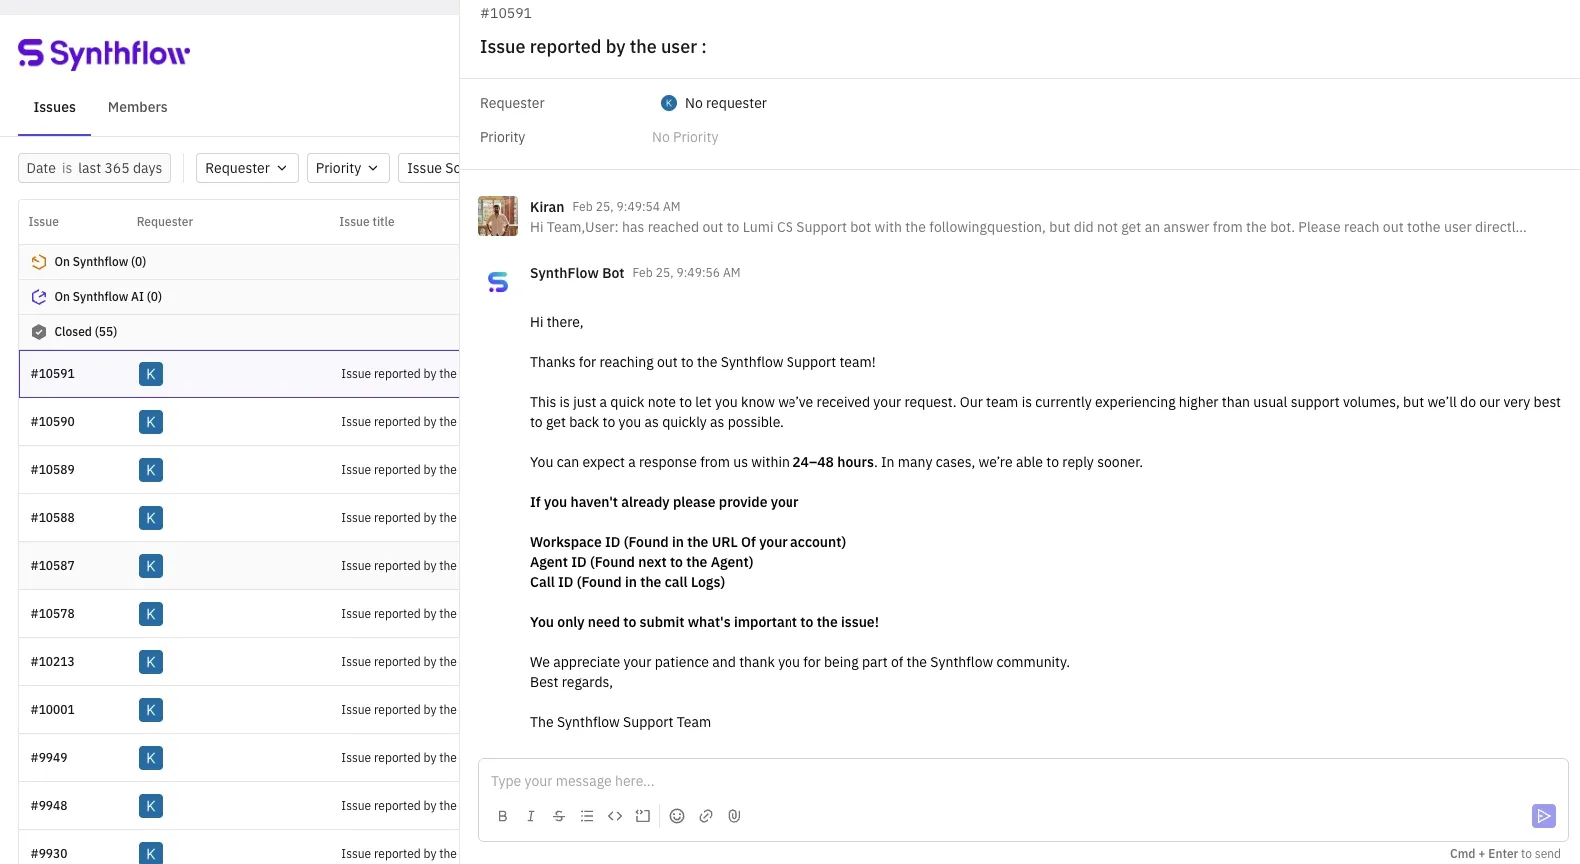The height and width of the screenshot is (864, 1580).
Task: Open issue #10588 row
Action: pyautogui.click(x=239, y=518)
